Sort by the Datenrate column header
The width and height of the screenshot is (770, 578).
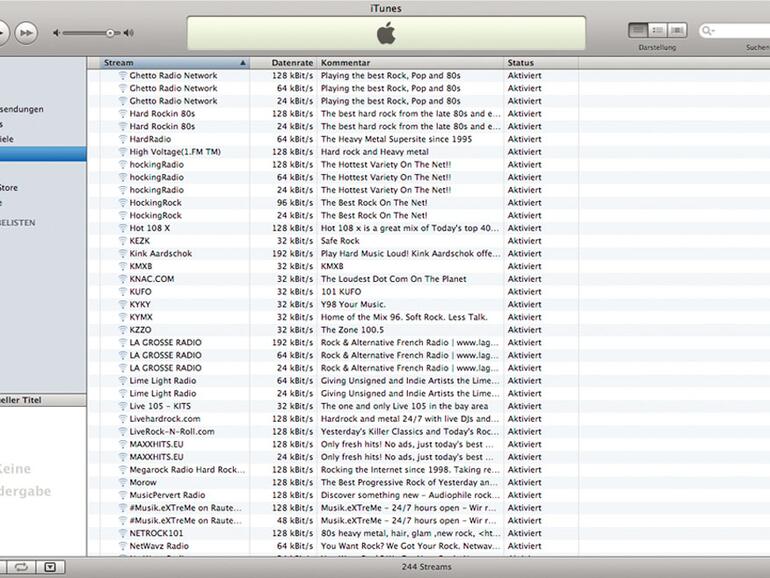point(284,63)
